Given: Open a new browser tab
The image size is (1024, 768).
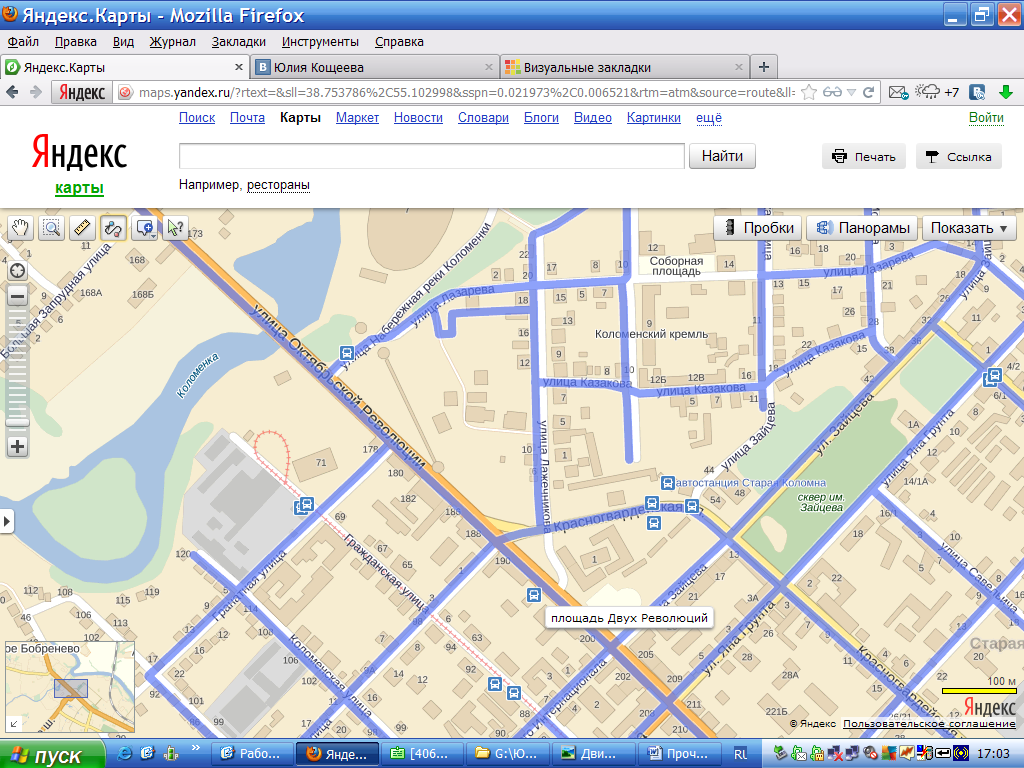Looking at the screenshot, I should 763,67.
